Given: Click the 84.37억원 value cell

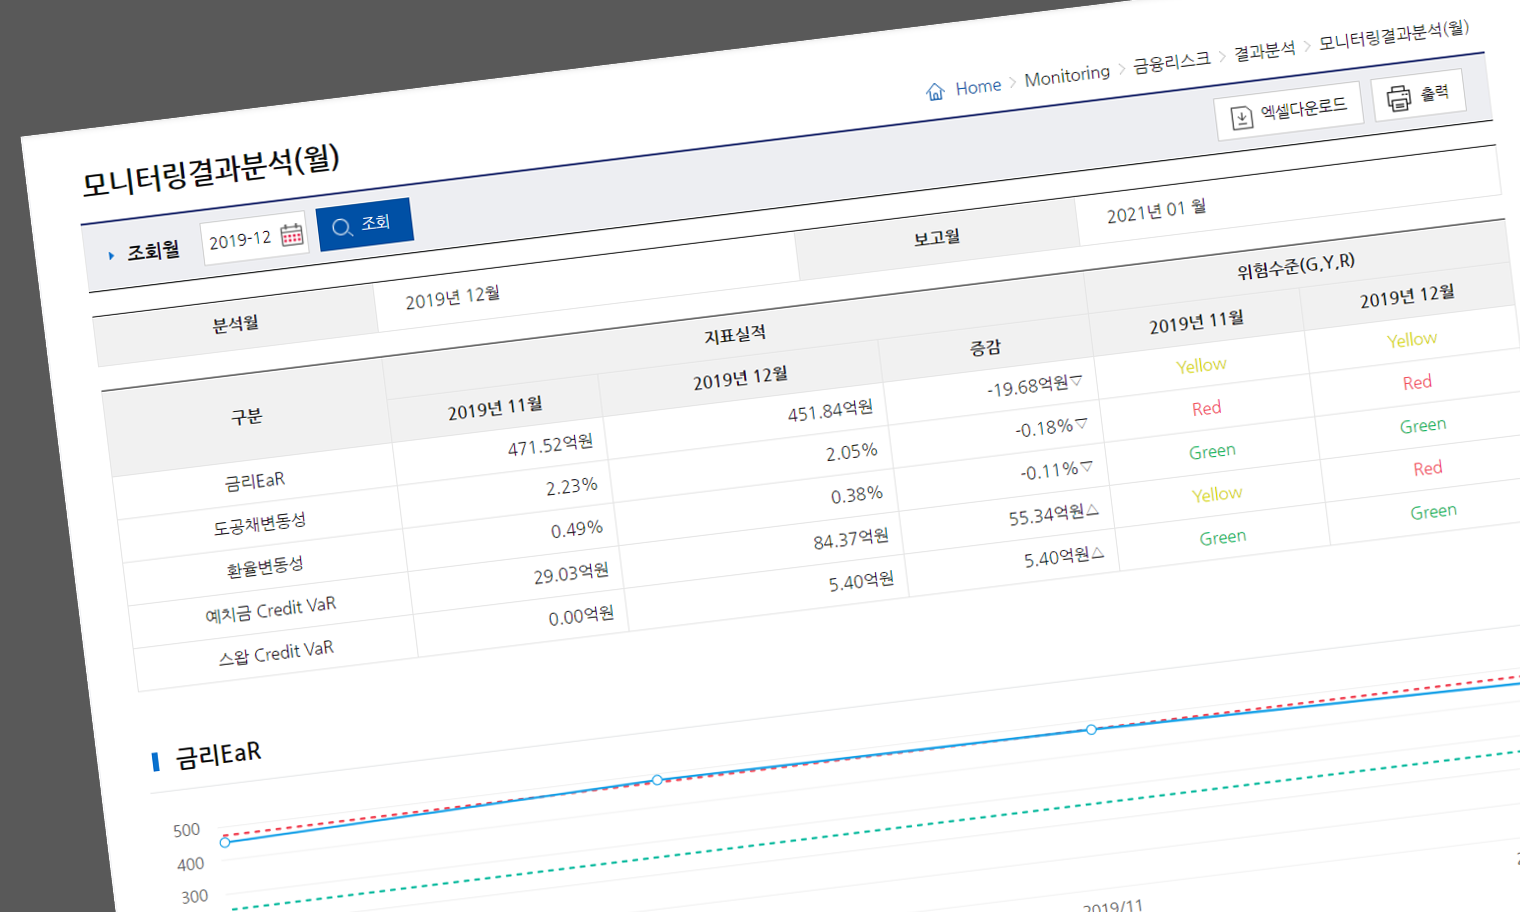Looking at the screenshot, I should (850, 540).
